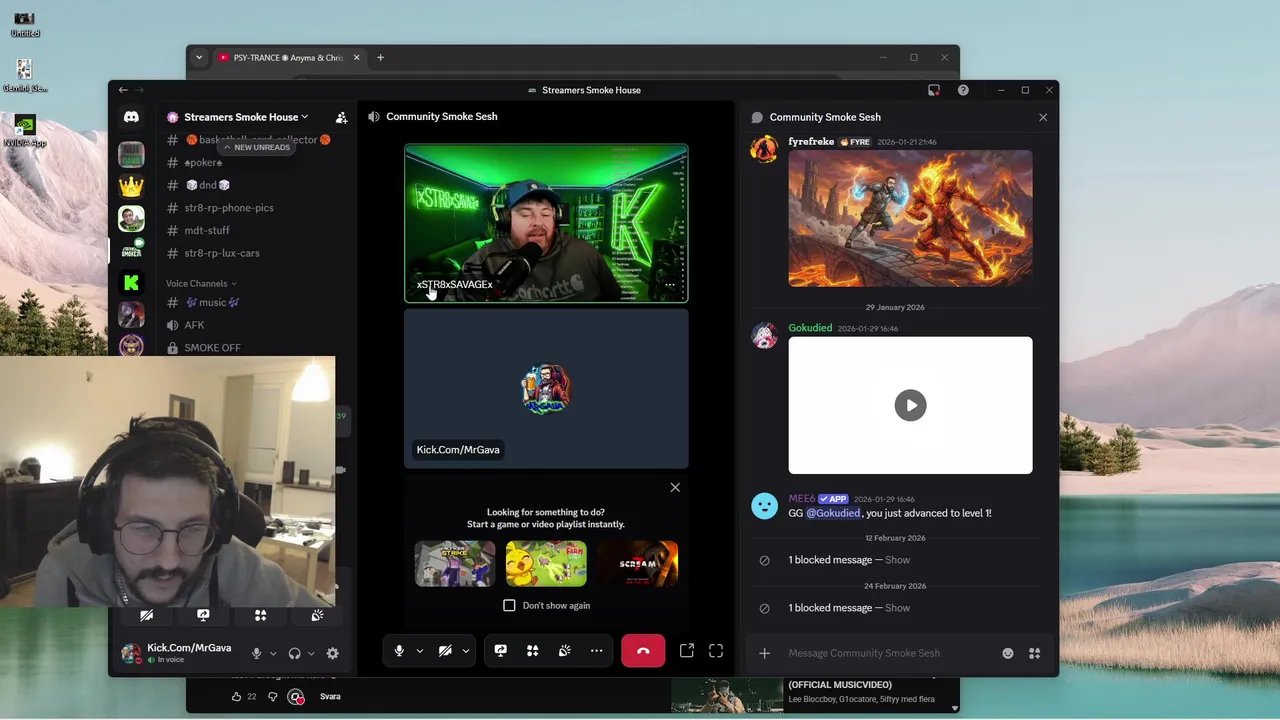Close the Community Smoke Sesh chat panel
Image resolution: width=1280 pixels, height=720 pixels.
1043,117
